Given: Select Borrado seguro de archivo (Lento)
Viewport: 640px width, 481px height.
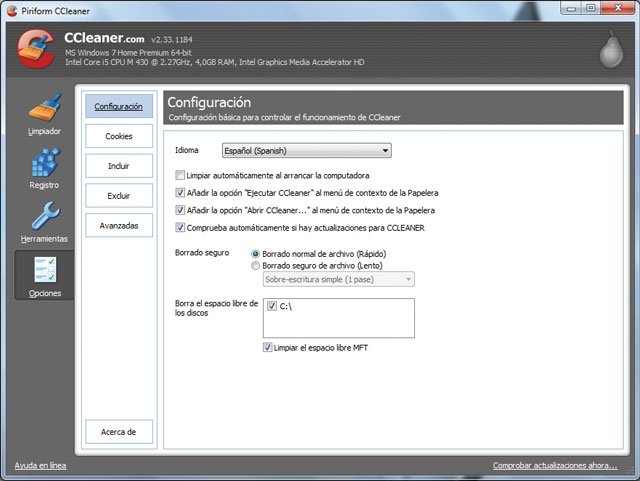Looking at the screenshot, I should tap(256, 266).
